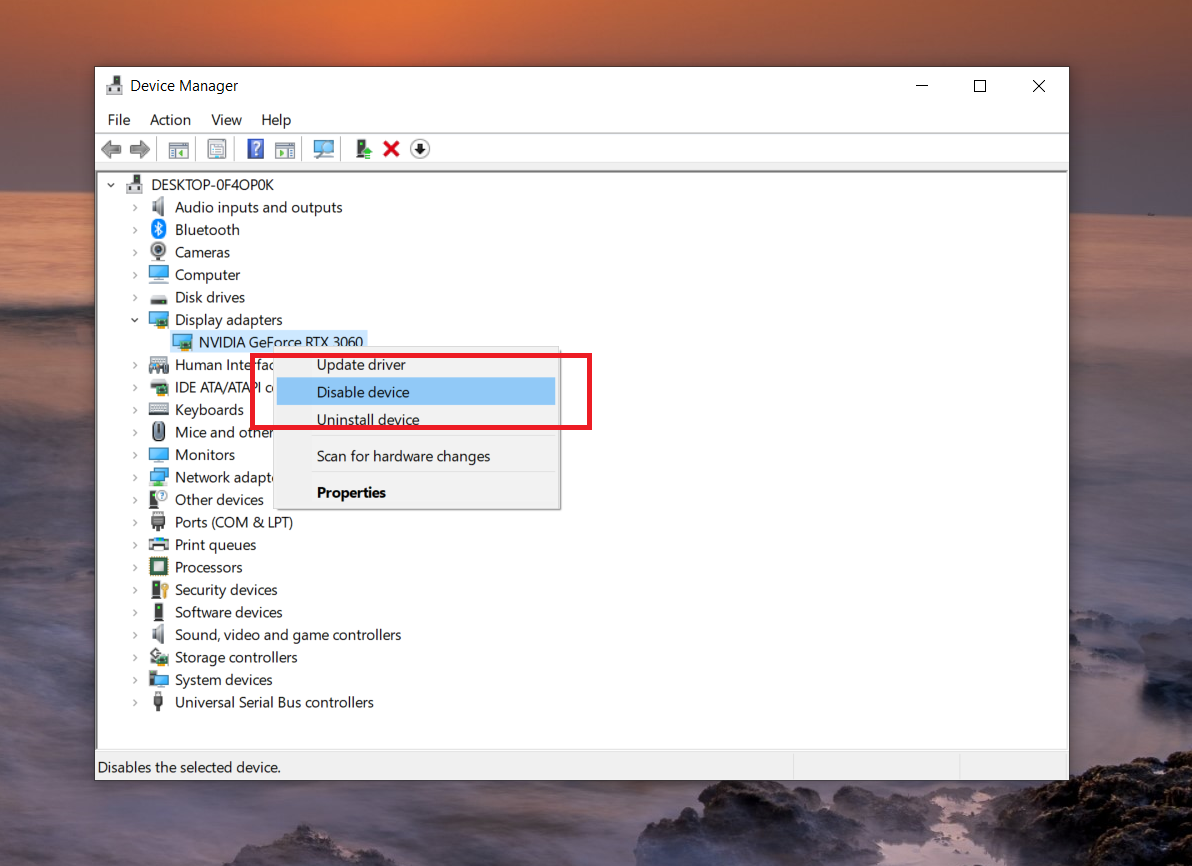
Task: Click the Show/Hide Console Tree toolbar icon
Action: pyautogui.click(x=178, y=149)
